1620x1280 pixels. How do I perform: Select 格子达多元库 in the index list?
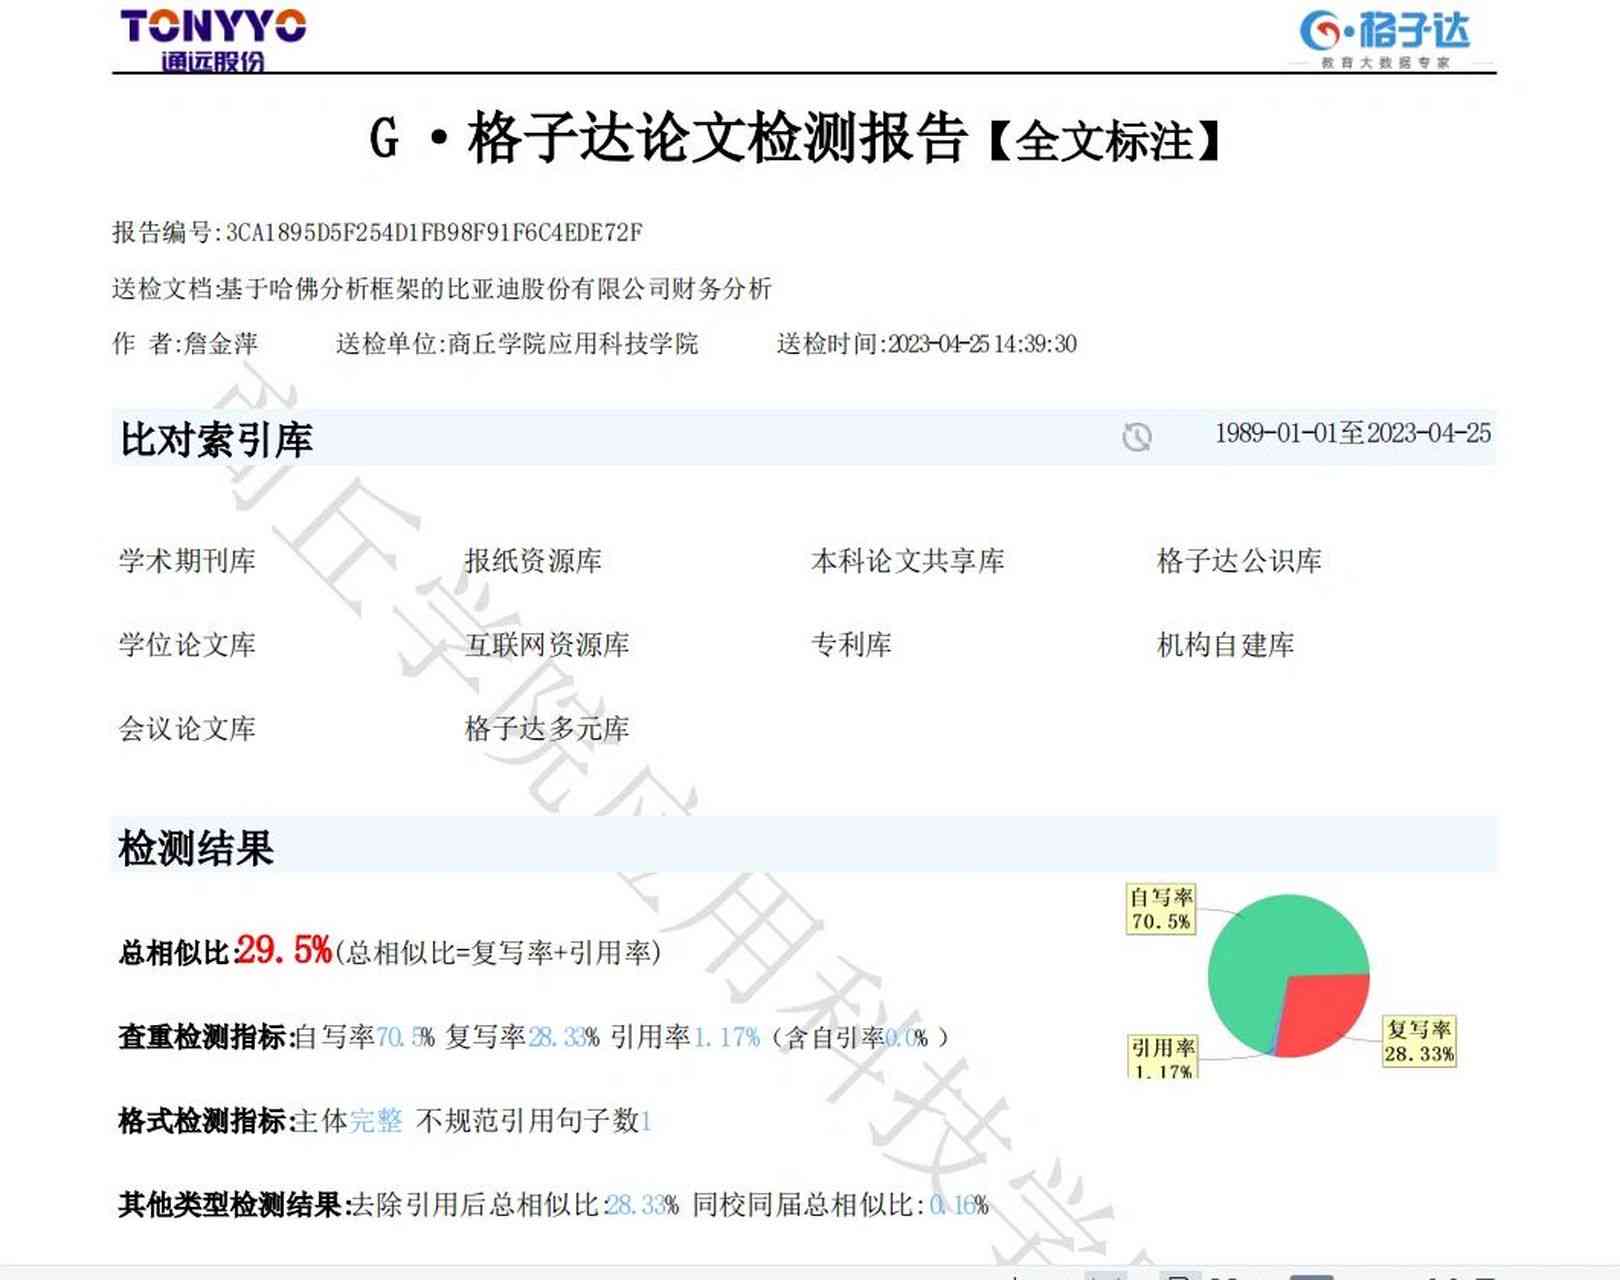point(547,729)
